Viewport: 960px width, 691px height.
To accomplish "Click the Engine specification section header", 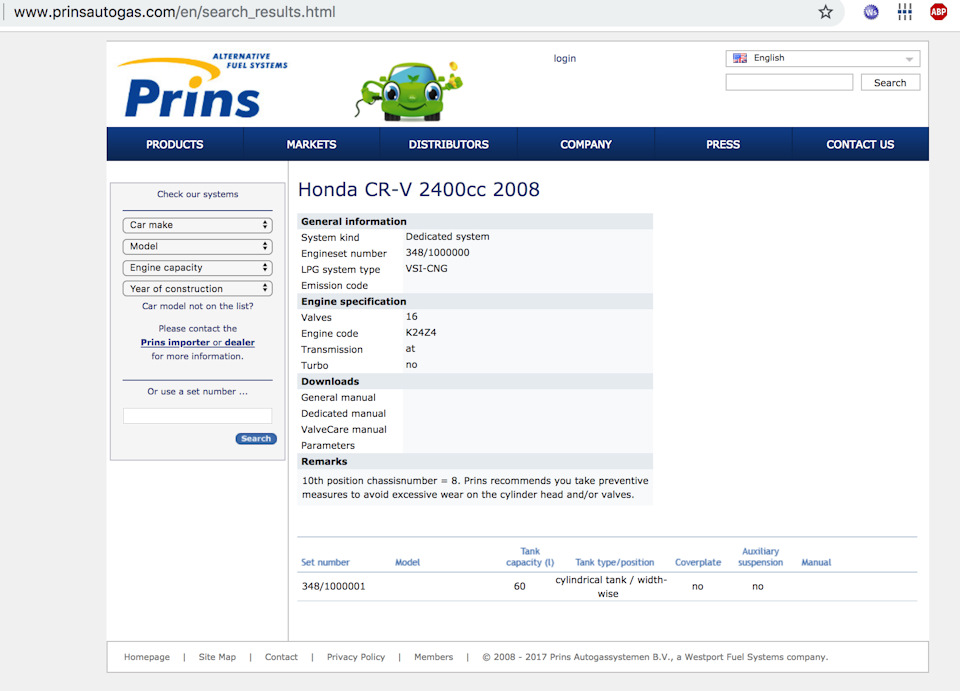I will click(475, 301).
